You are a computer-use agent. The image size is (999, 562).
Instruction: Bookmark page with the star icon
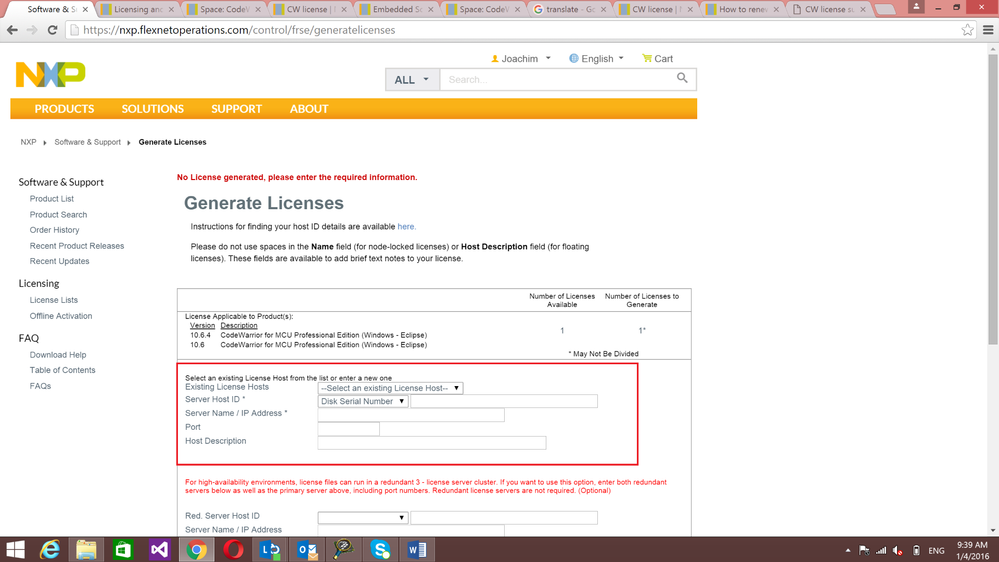(x=967, y=30)
